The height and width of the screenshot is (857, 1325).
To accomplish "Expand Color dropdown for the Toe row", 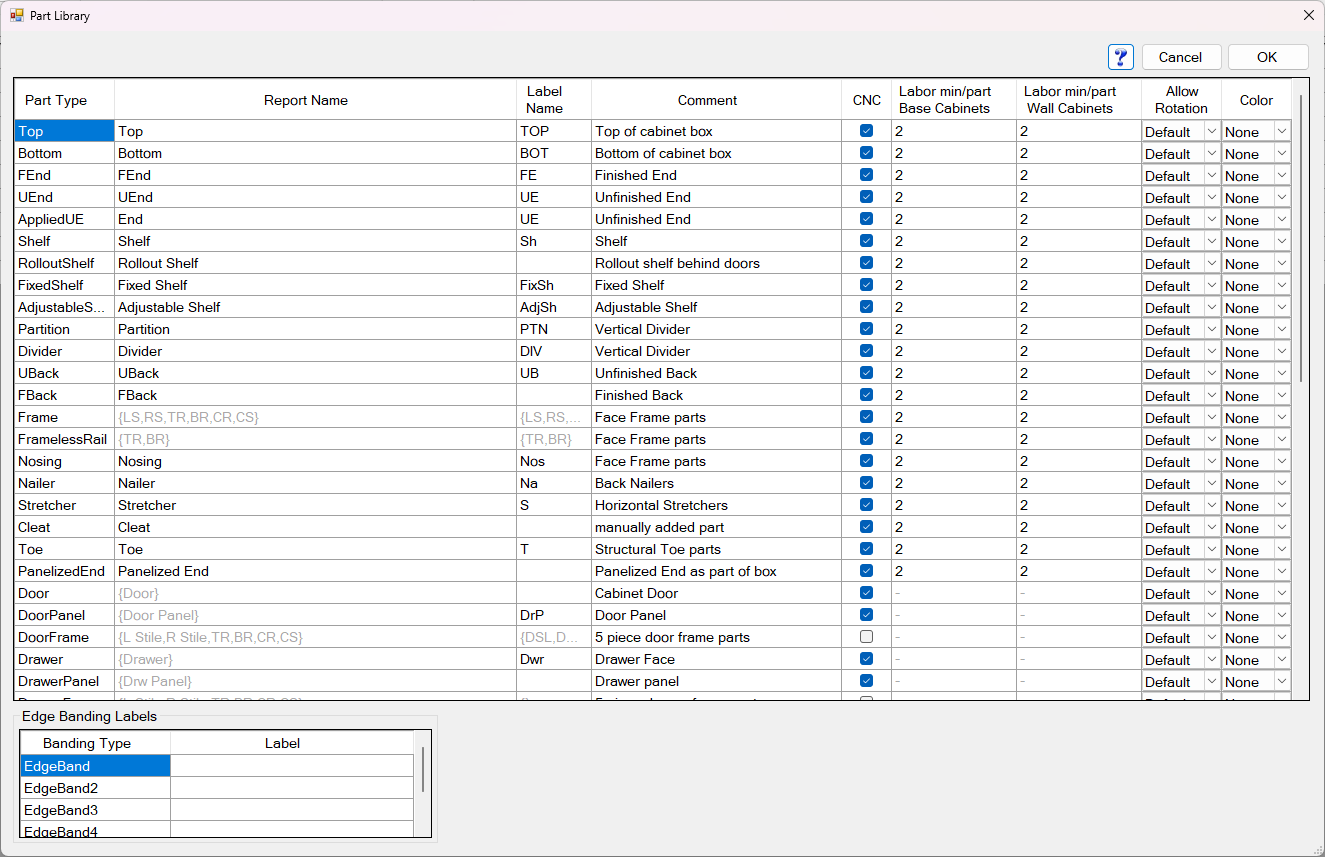I will click(x=1281, y=550).
